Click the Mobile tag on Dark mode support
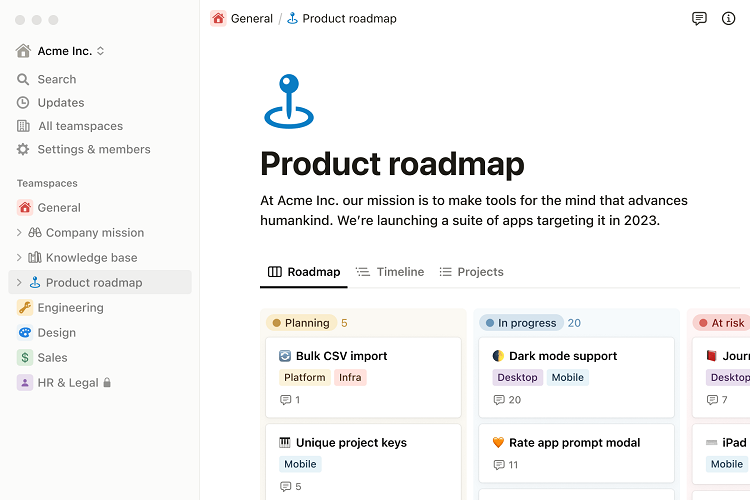This screenshot has width=750, height=500. coord(568,378)
